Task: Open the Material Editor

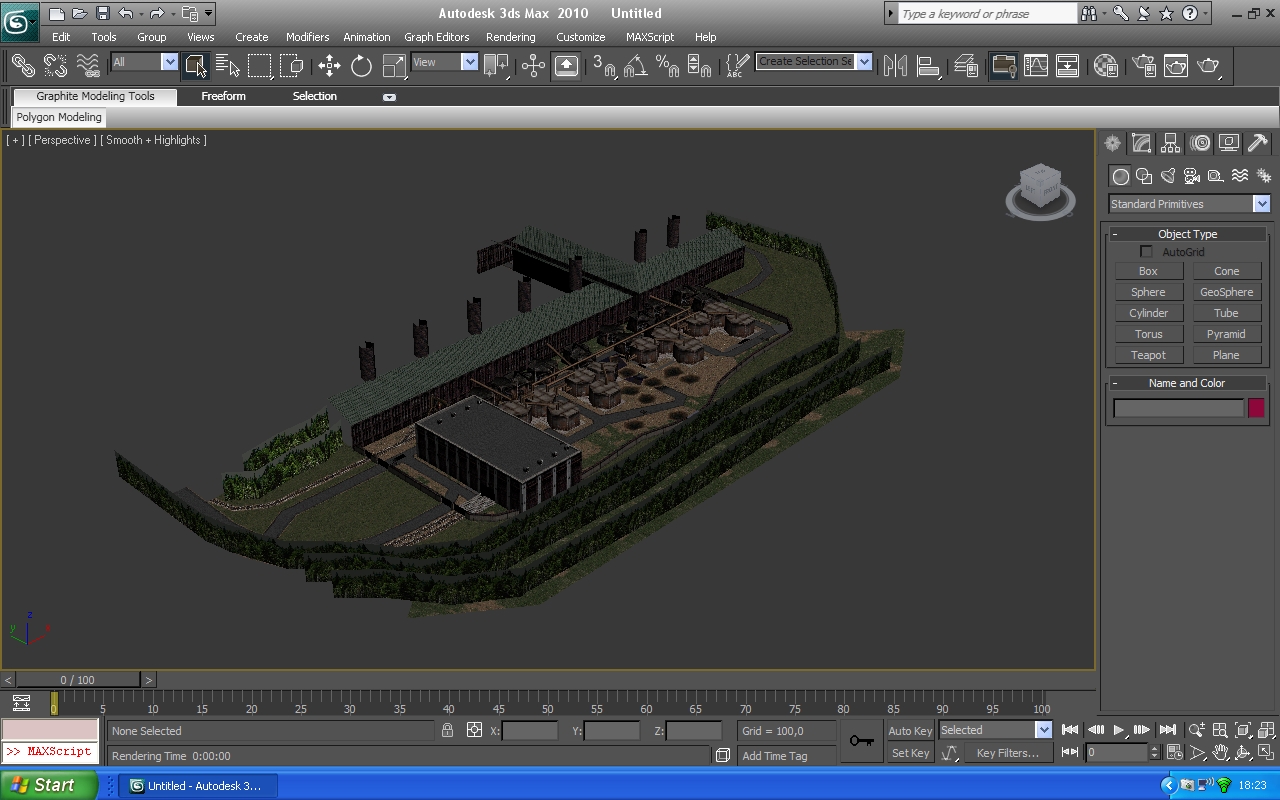Action: (1105, 66)
